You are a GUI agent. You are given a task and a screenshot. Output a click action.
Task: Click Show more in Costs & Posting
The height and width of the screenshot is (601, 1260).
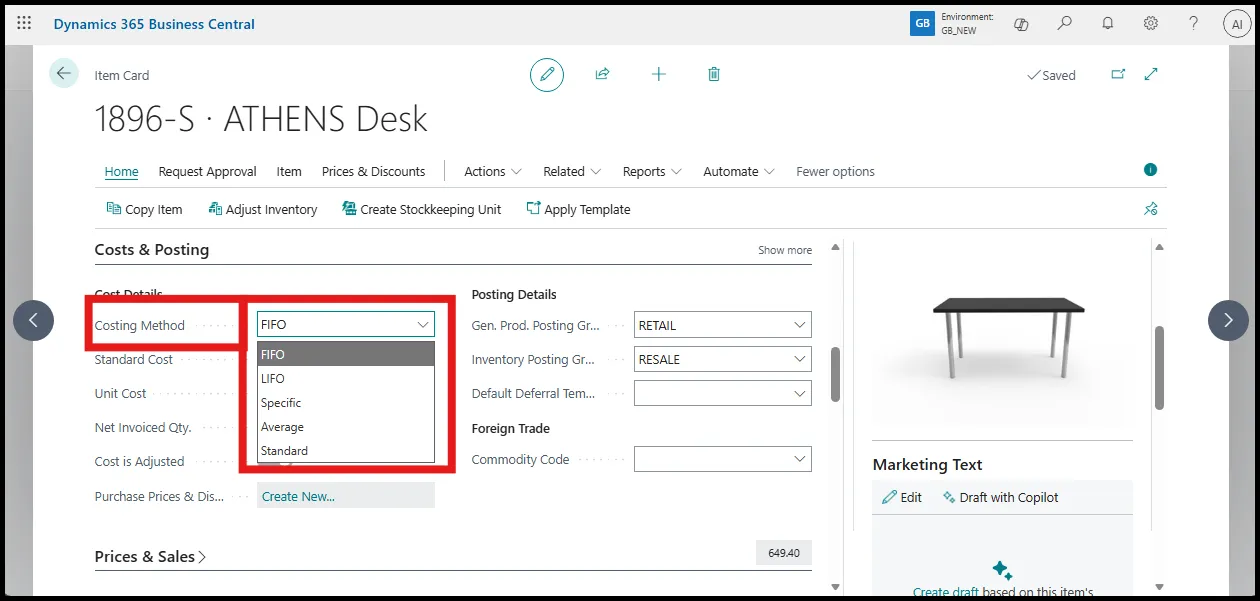click(x=785, y=250)
